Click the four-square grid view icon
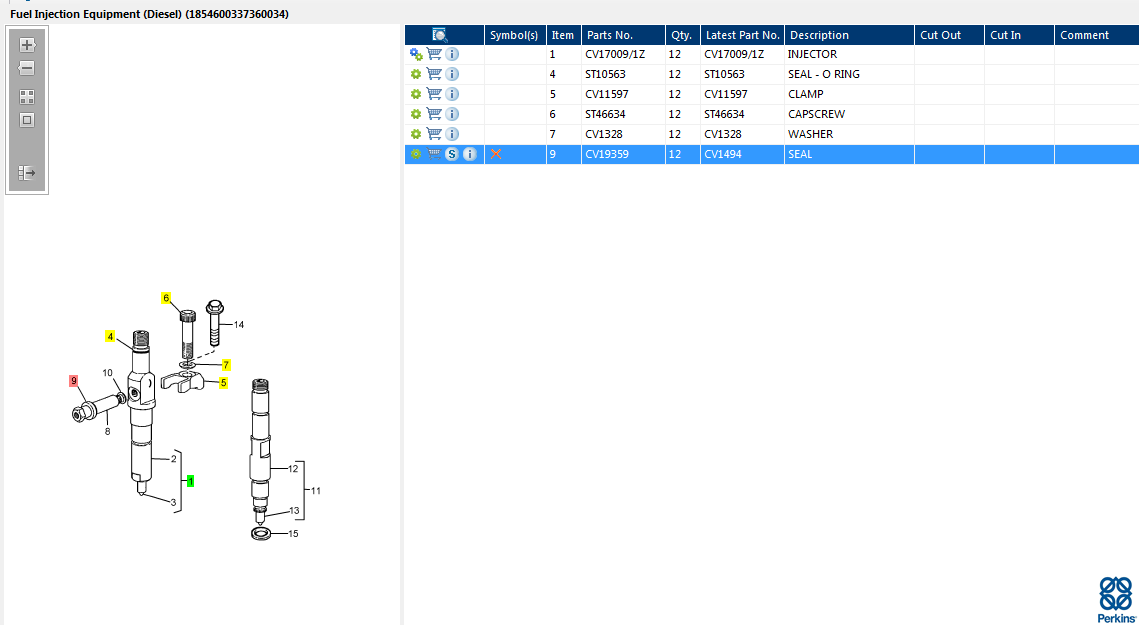 coord(27,97)
